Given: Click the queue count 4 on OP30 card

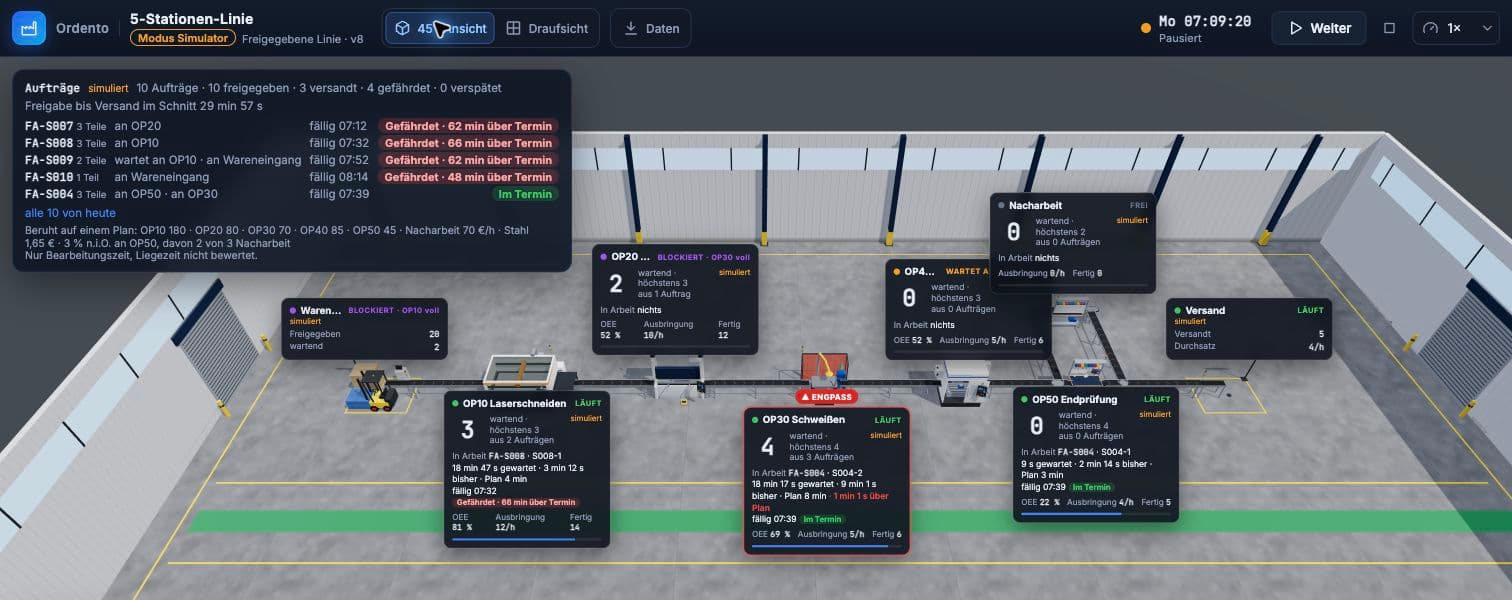Looking at the screenshot, I should 767,446.
